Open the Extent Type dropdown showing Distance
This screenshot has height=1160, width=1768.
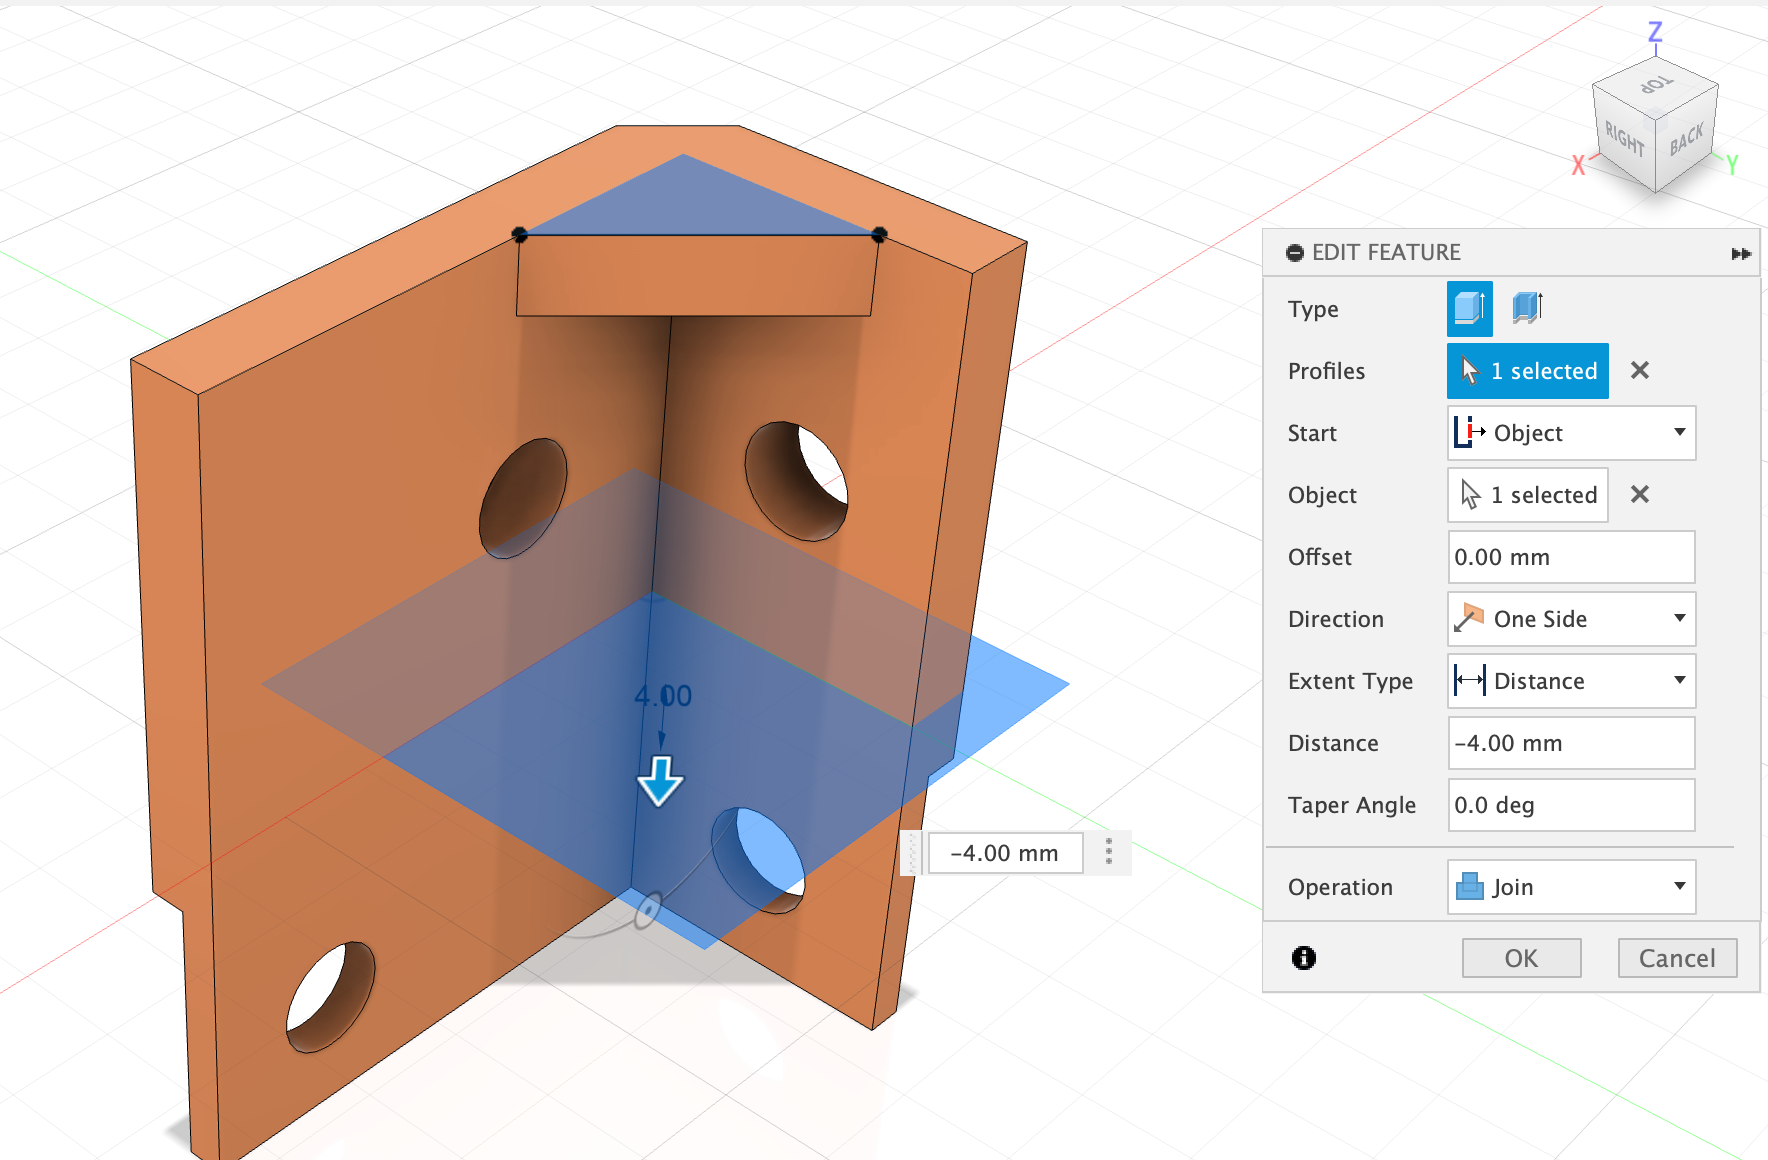click(x=1571, y=681)
